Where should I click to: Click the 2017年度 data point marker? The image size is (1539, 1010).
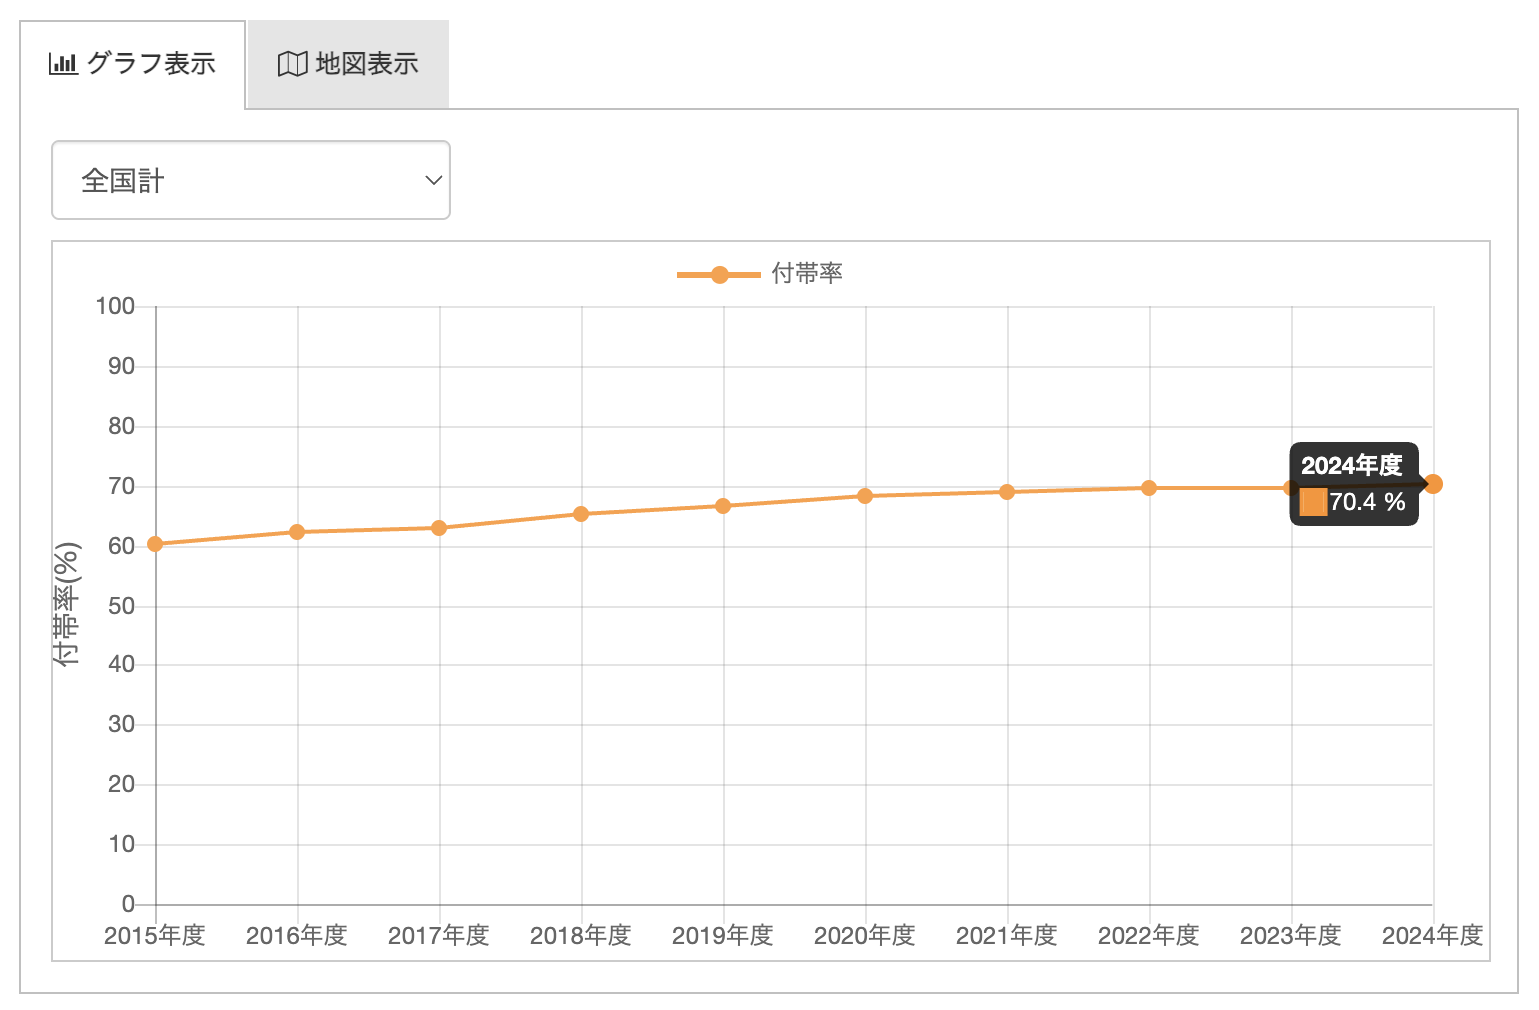point(439,528)
